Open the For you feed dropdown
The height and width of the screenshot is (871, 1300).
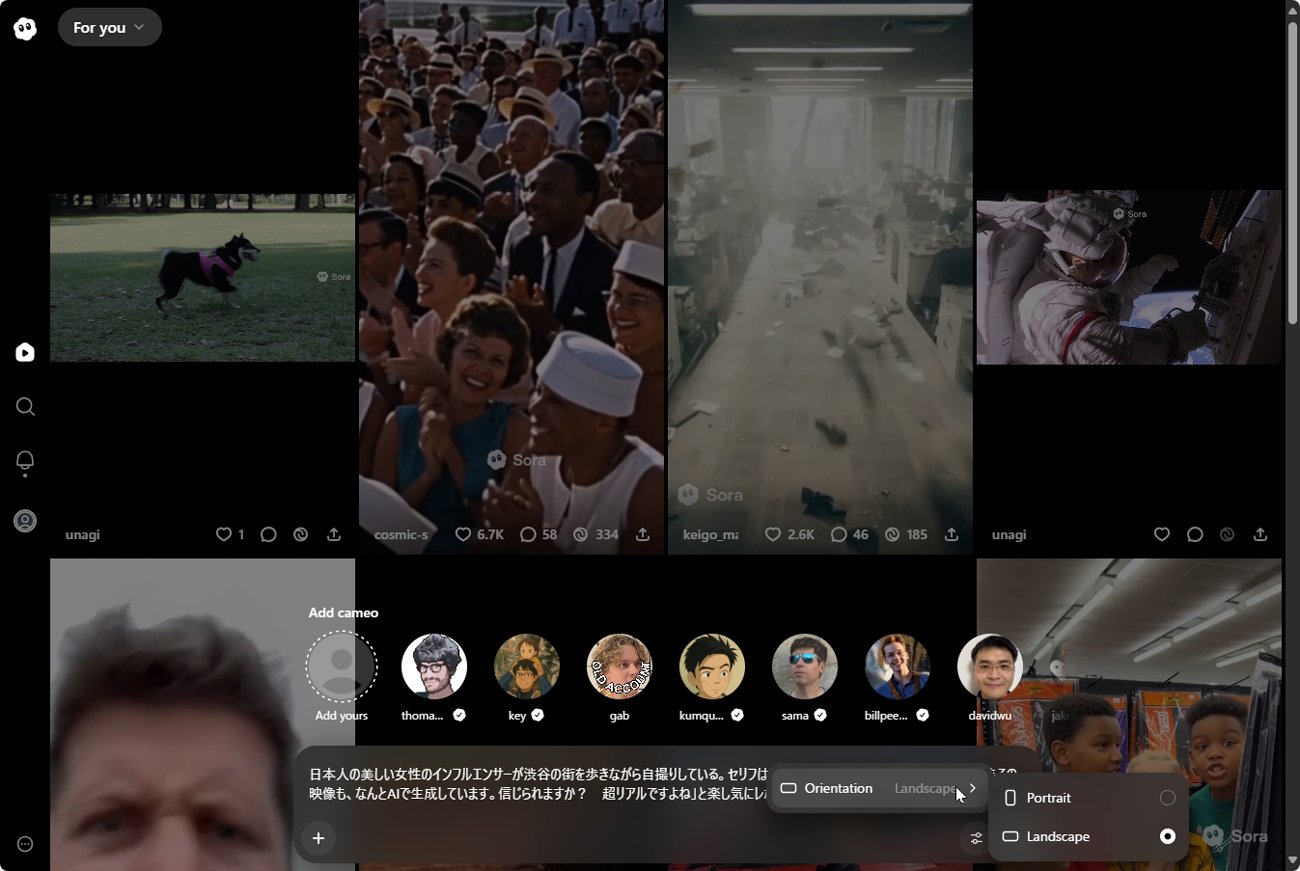[109, 28]
